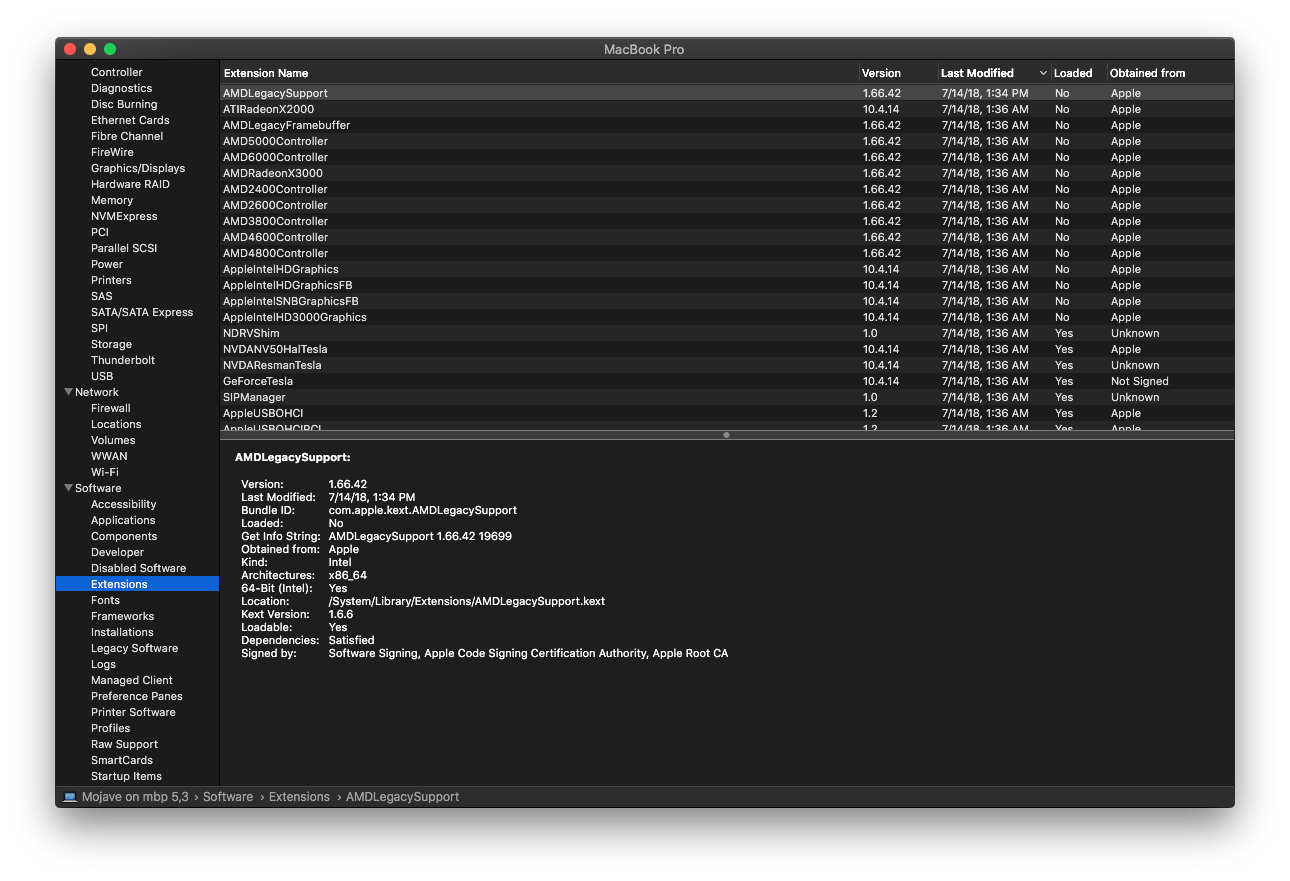Click Extensions in the bottom path bar
This screenshot has height=881, width=1290.
click(x=299, y=797)
